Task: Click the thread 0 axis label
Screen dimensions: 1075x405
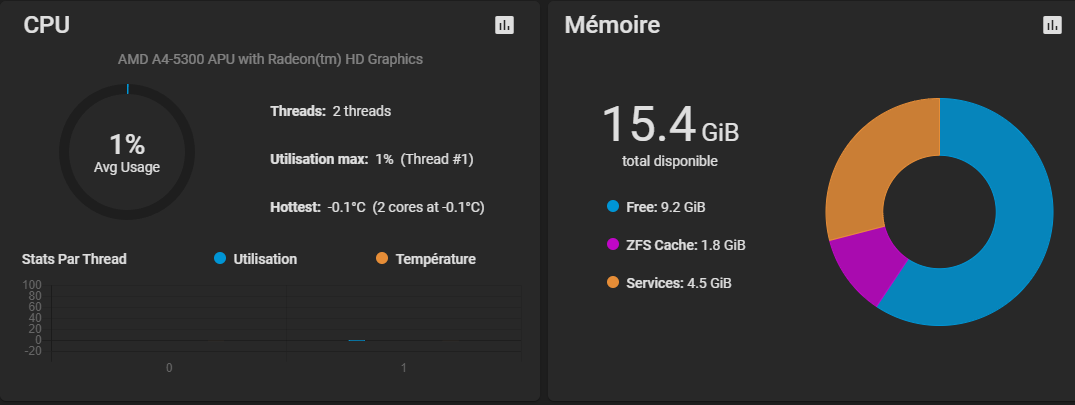Action: coord(169,368)
